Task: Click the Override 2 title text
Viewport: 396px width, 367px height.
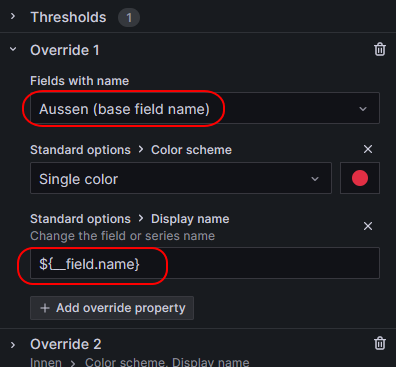Action: (66, 344)
